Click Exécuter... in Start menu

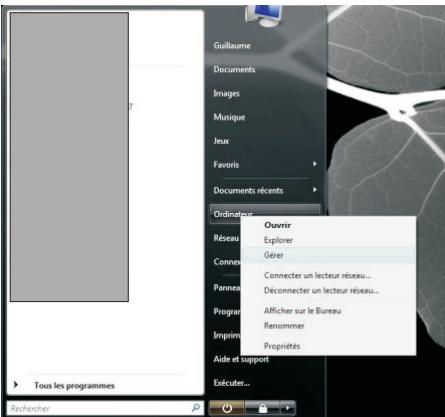(x=232, y=383)
